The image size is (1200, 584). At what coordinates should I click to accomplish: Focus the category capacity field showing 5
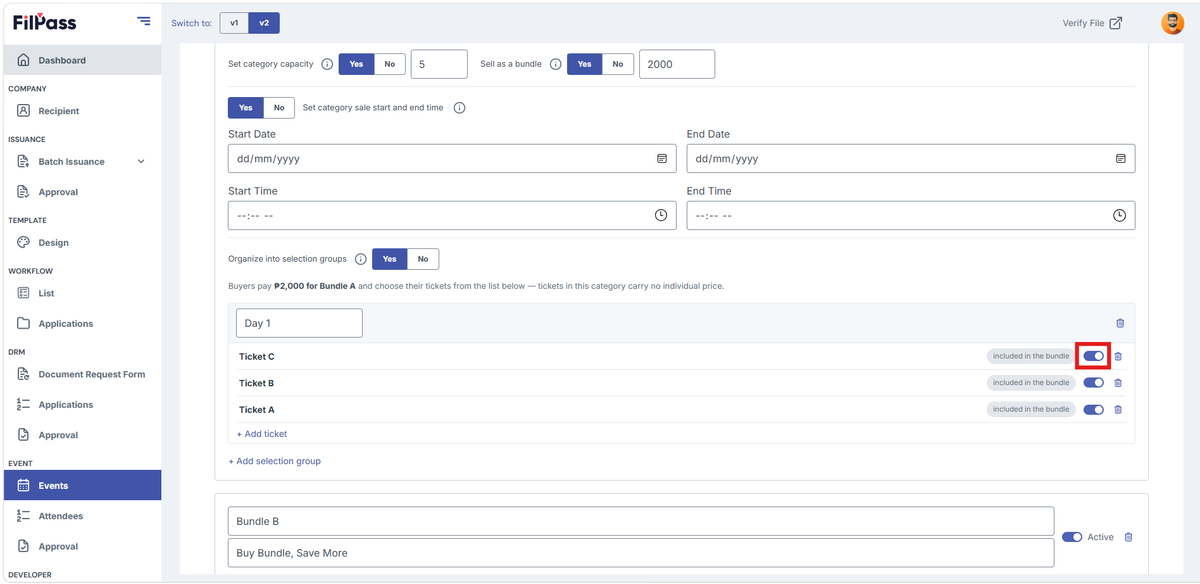point(439,64)
